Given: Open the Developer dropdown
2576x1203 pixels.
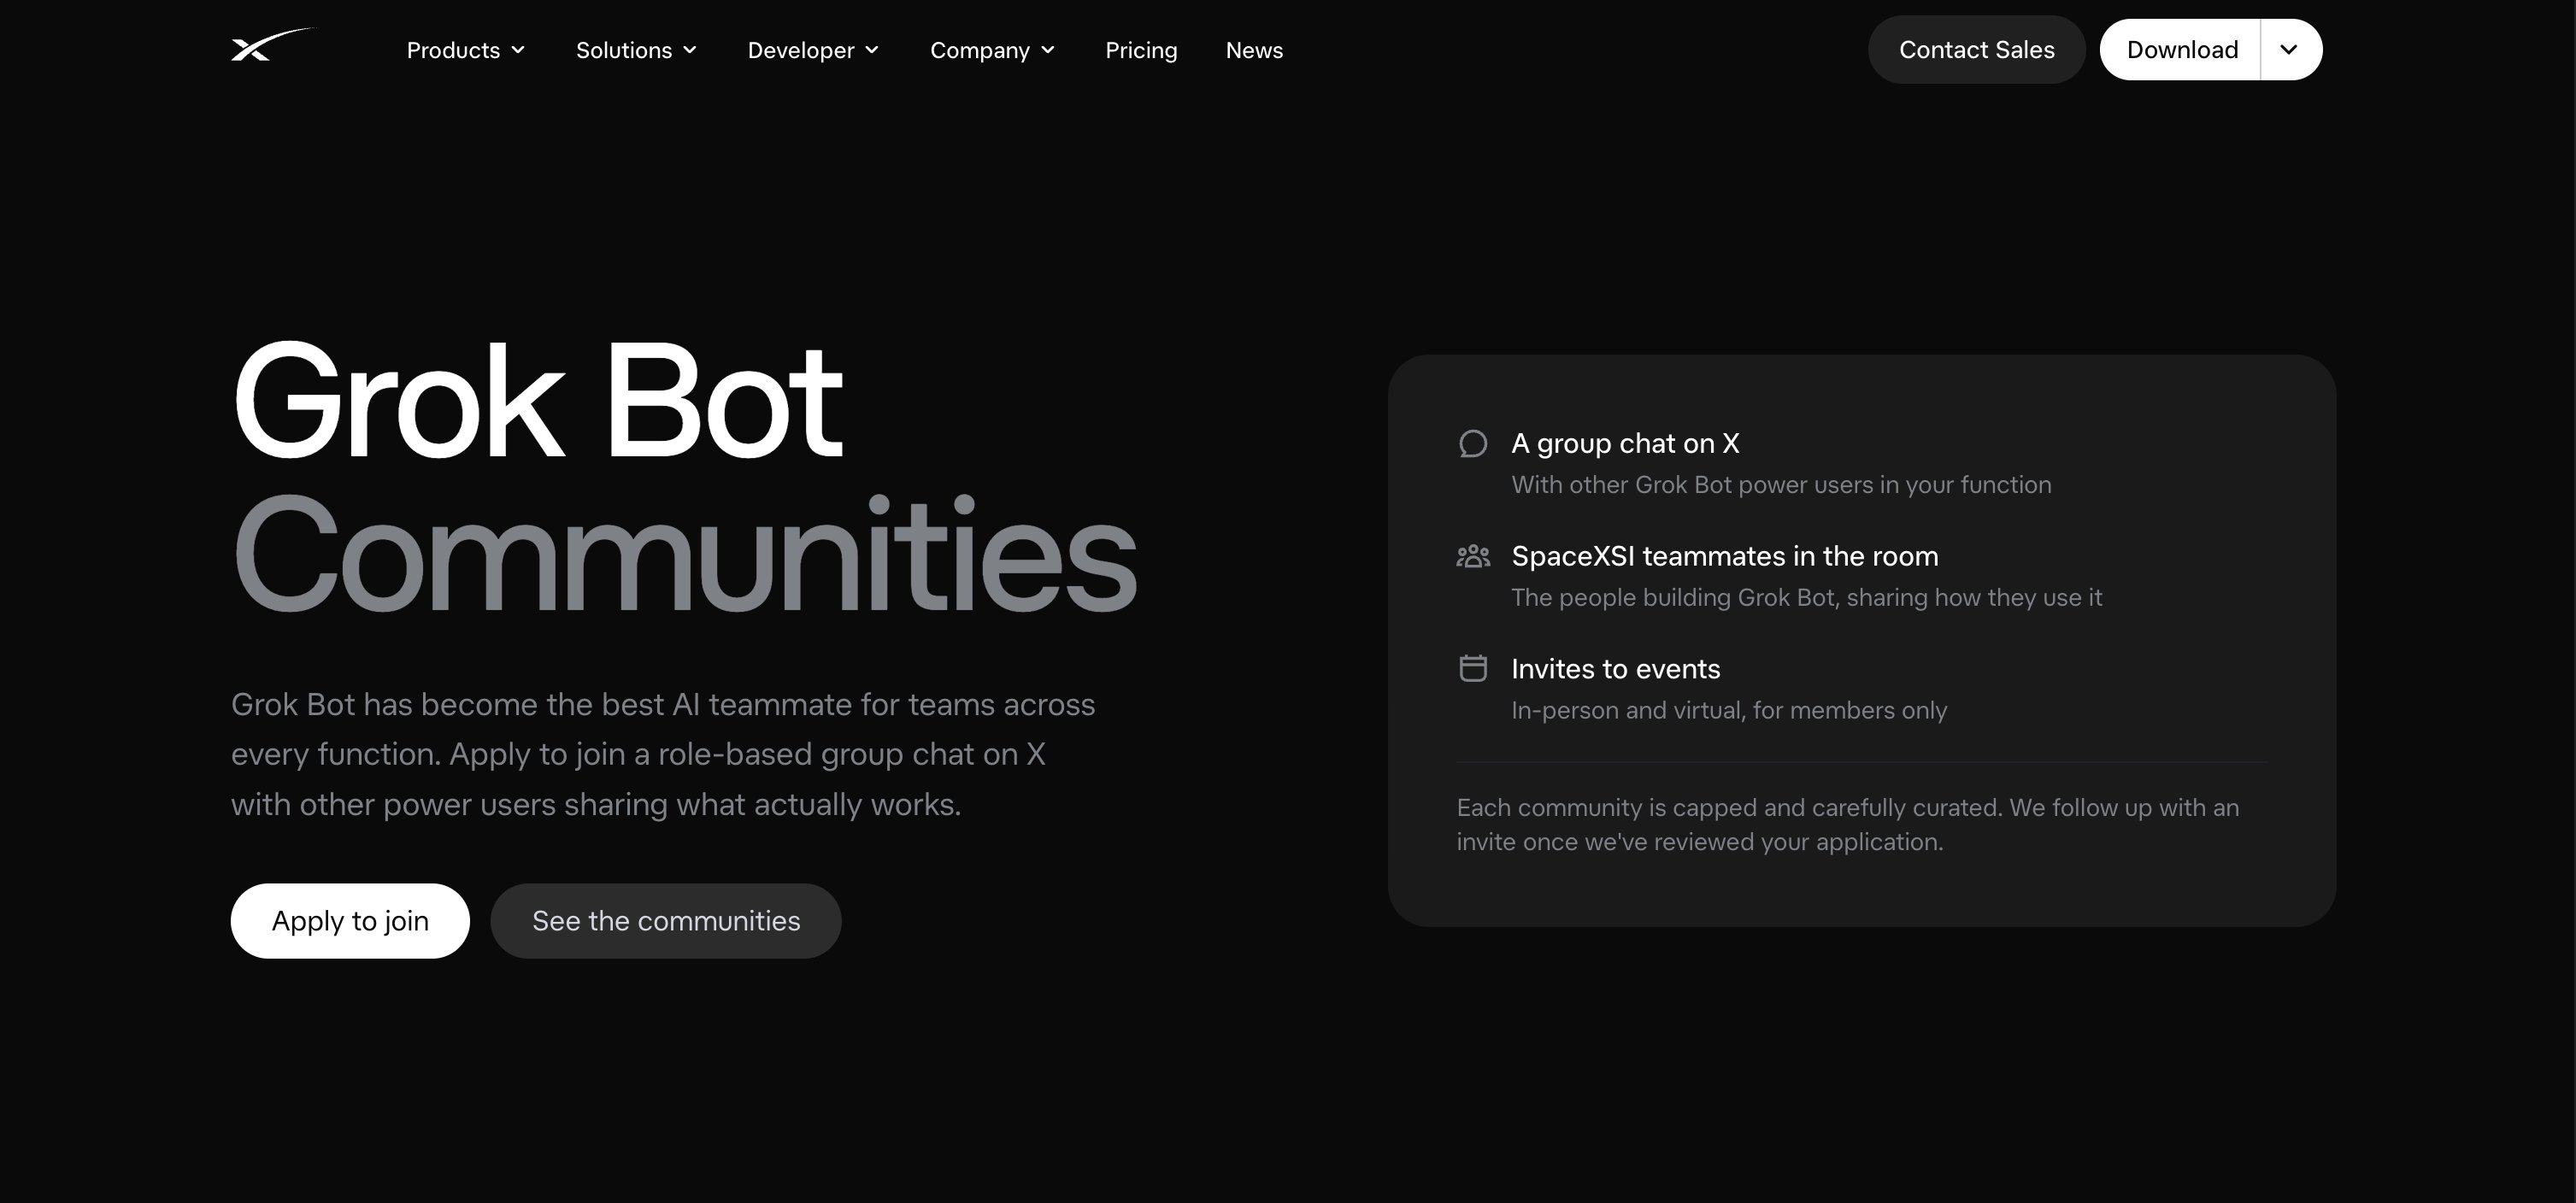Looking at the screenshot, I should 813,50.
